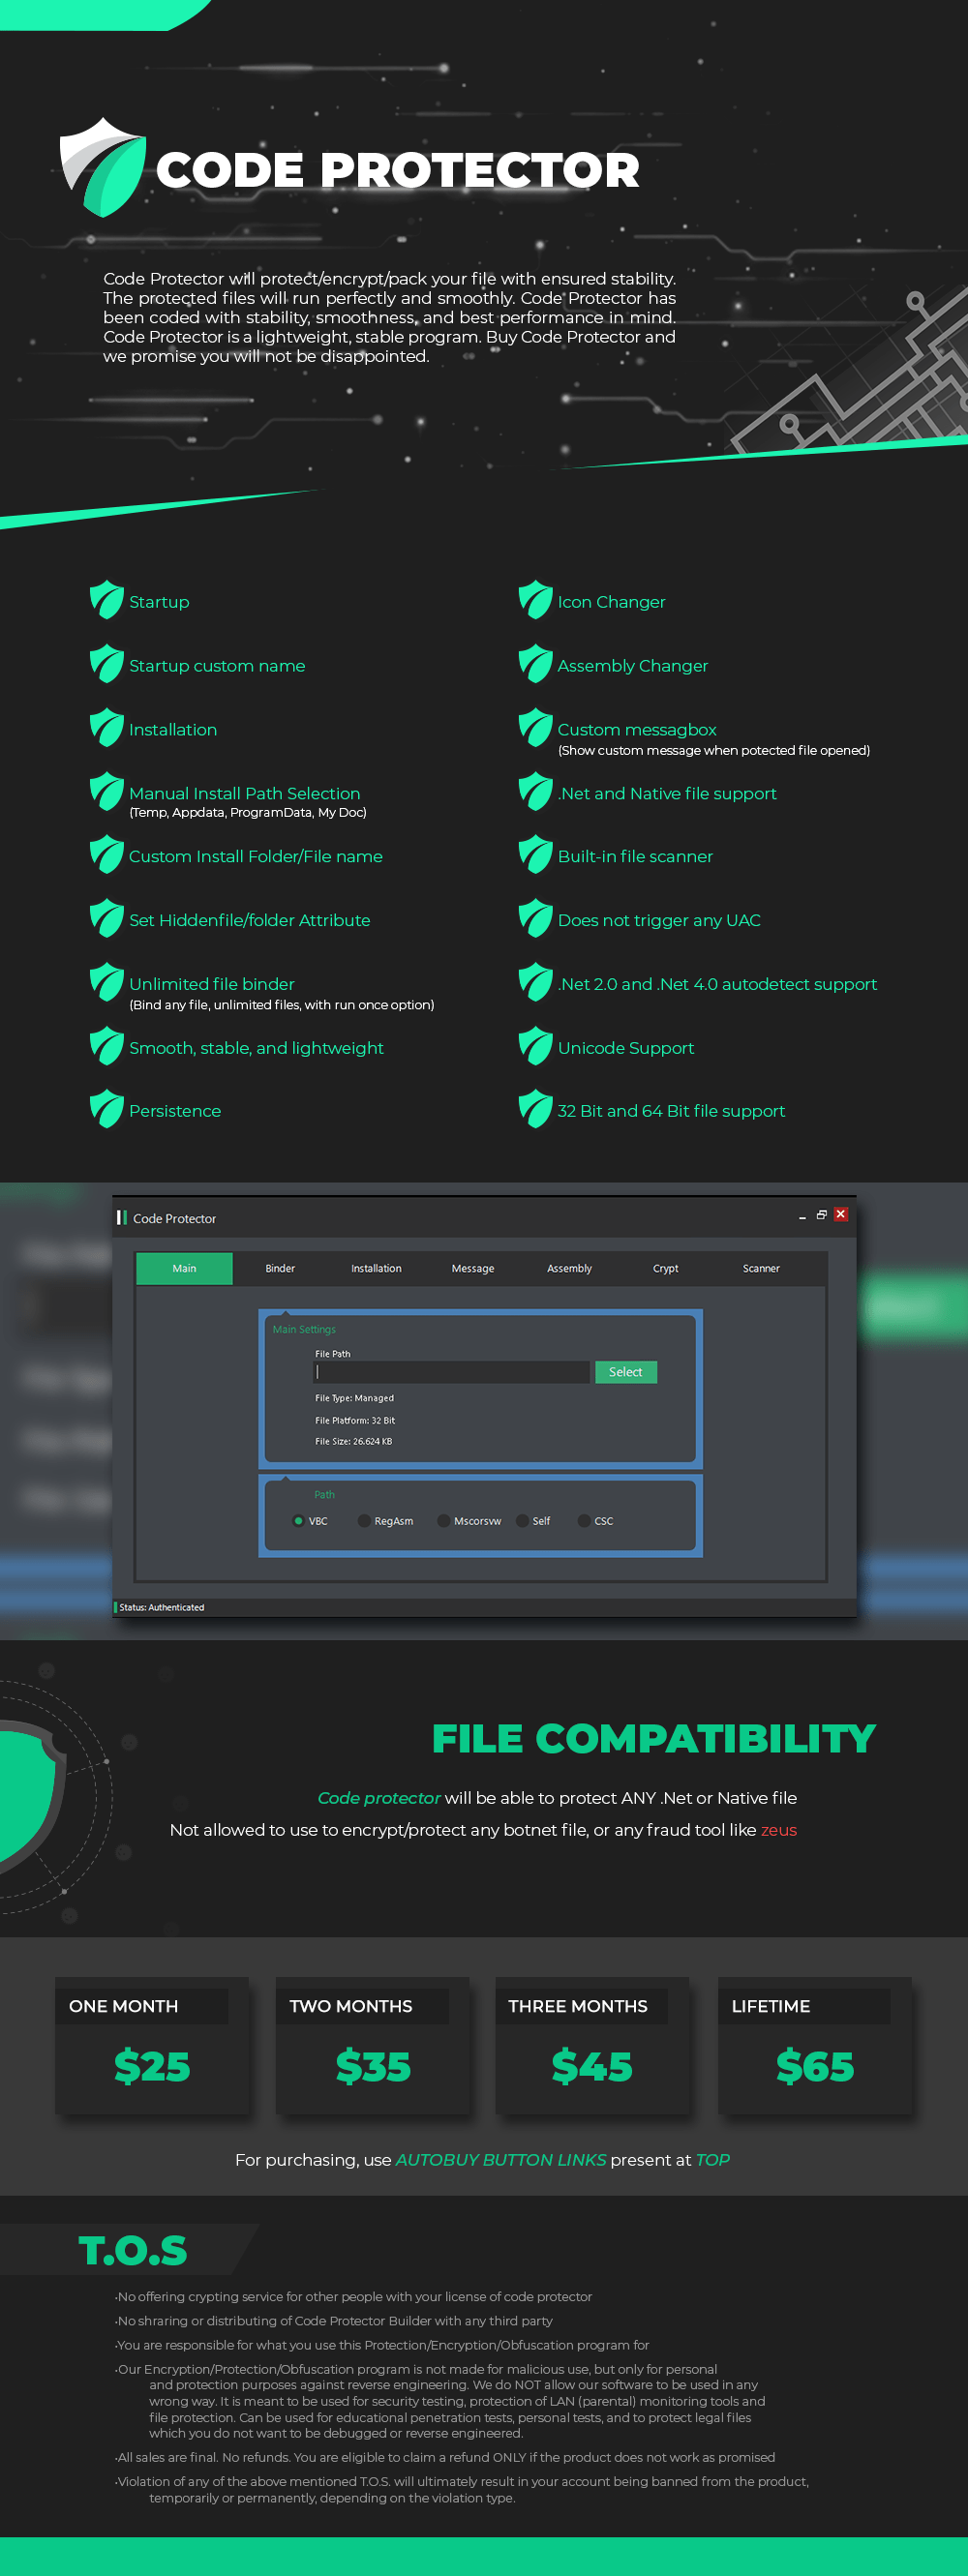
Task: Switch to the Main tab
Action: point(184,1268)
